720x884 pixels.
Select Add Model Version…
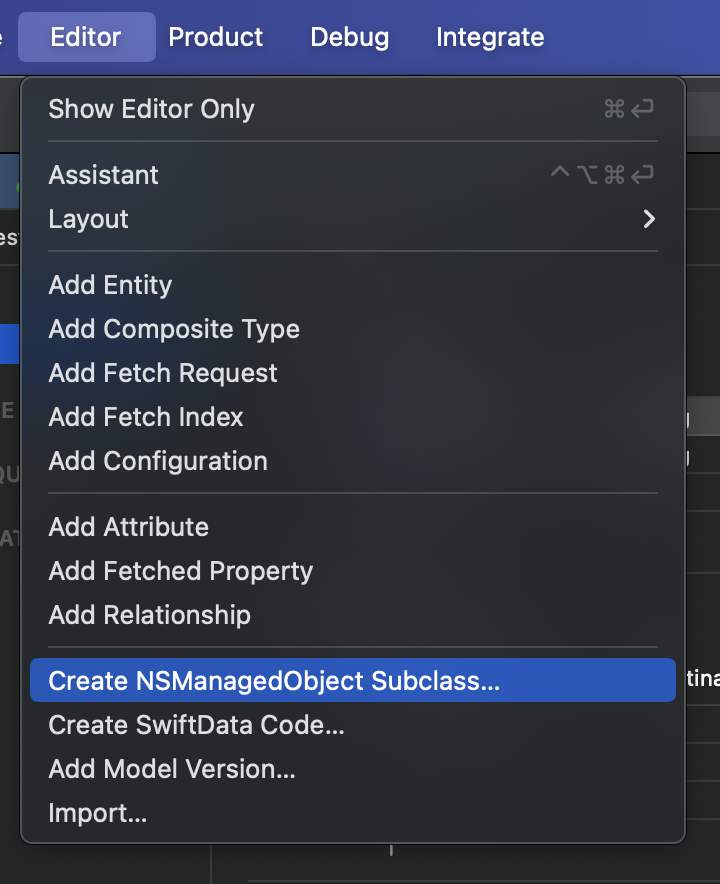pyautogui.click(x=353, y=768)
